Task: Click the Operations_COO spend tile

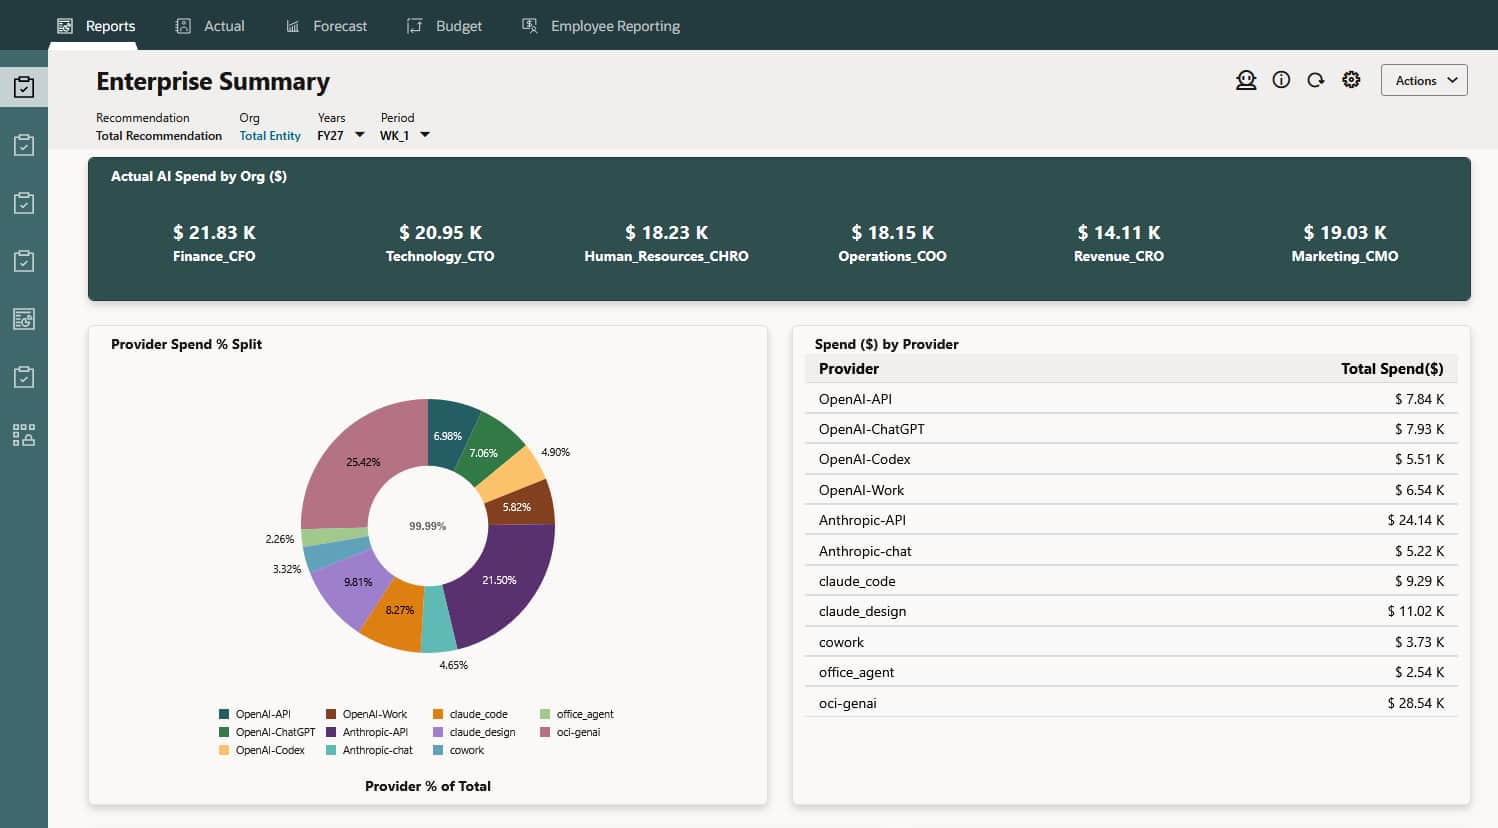Action: [x=892, y=243]
